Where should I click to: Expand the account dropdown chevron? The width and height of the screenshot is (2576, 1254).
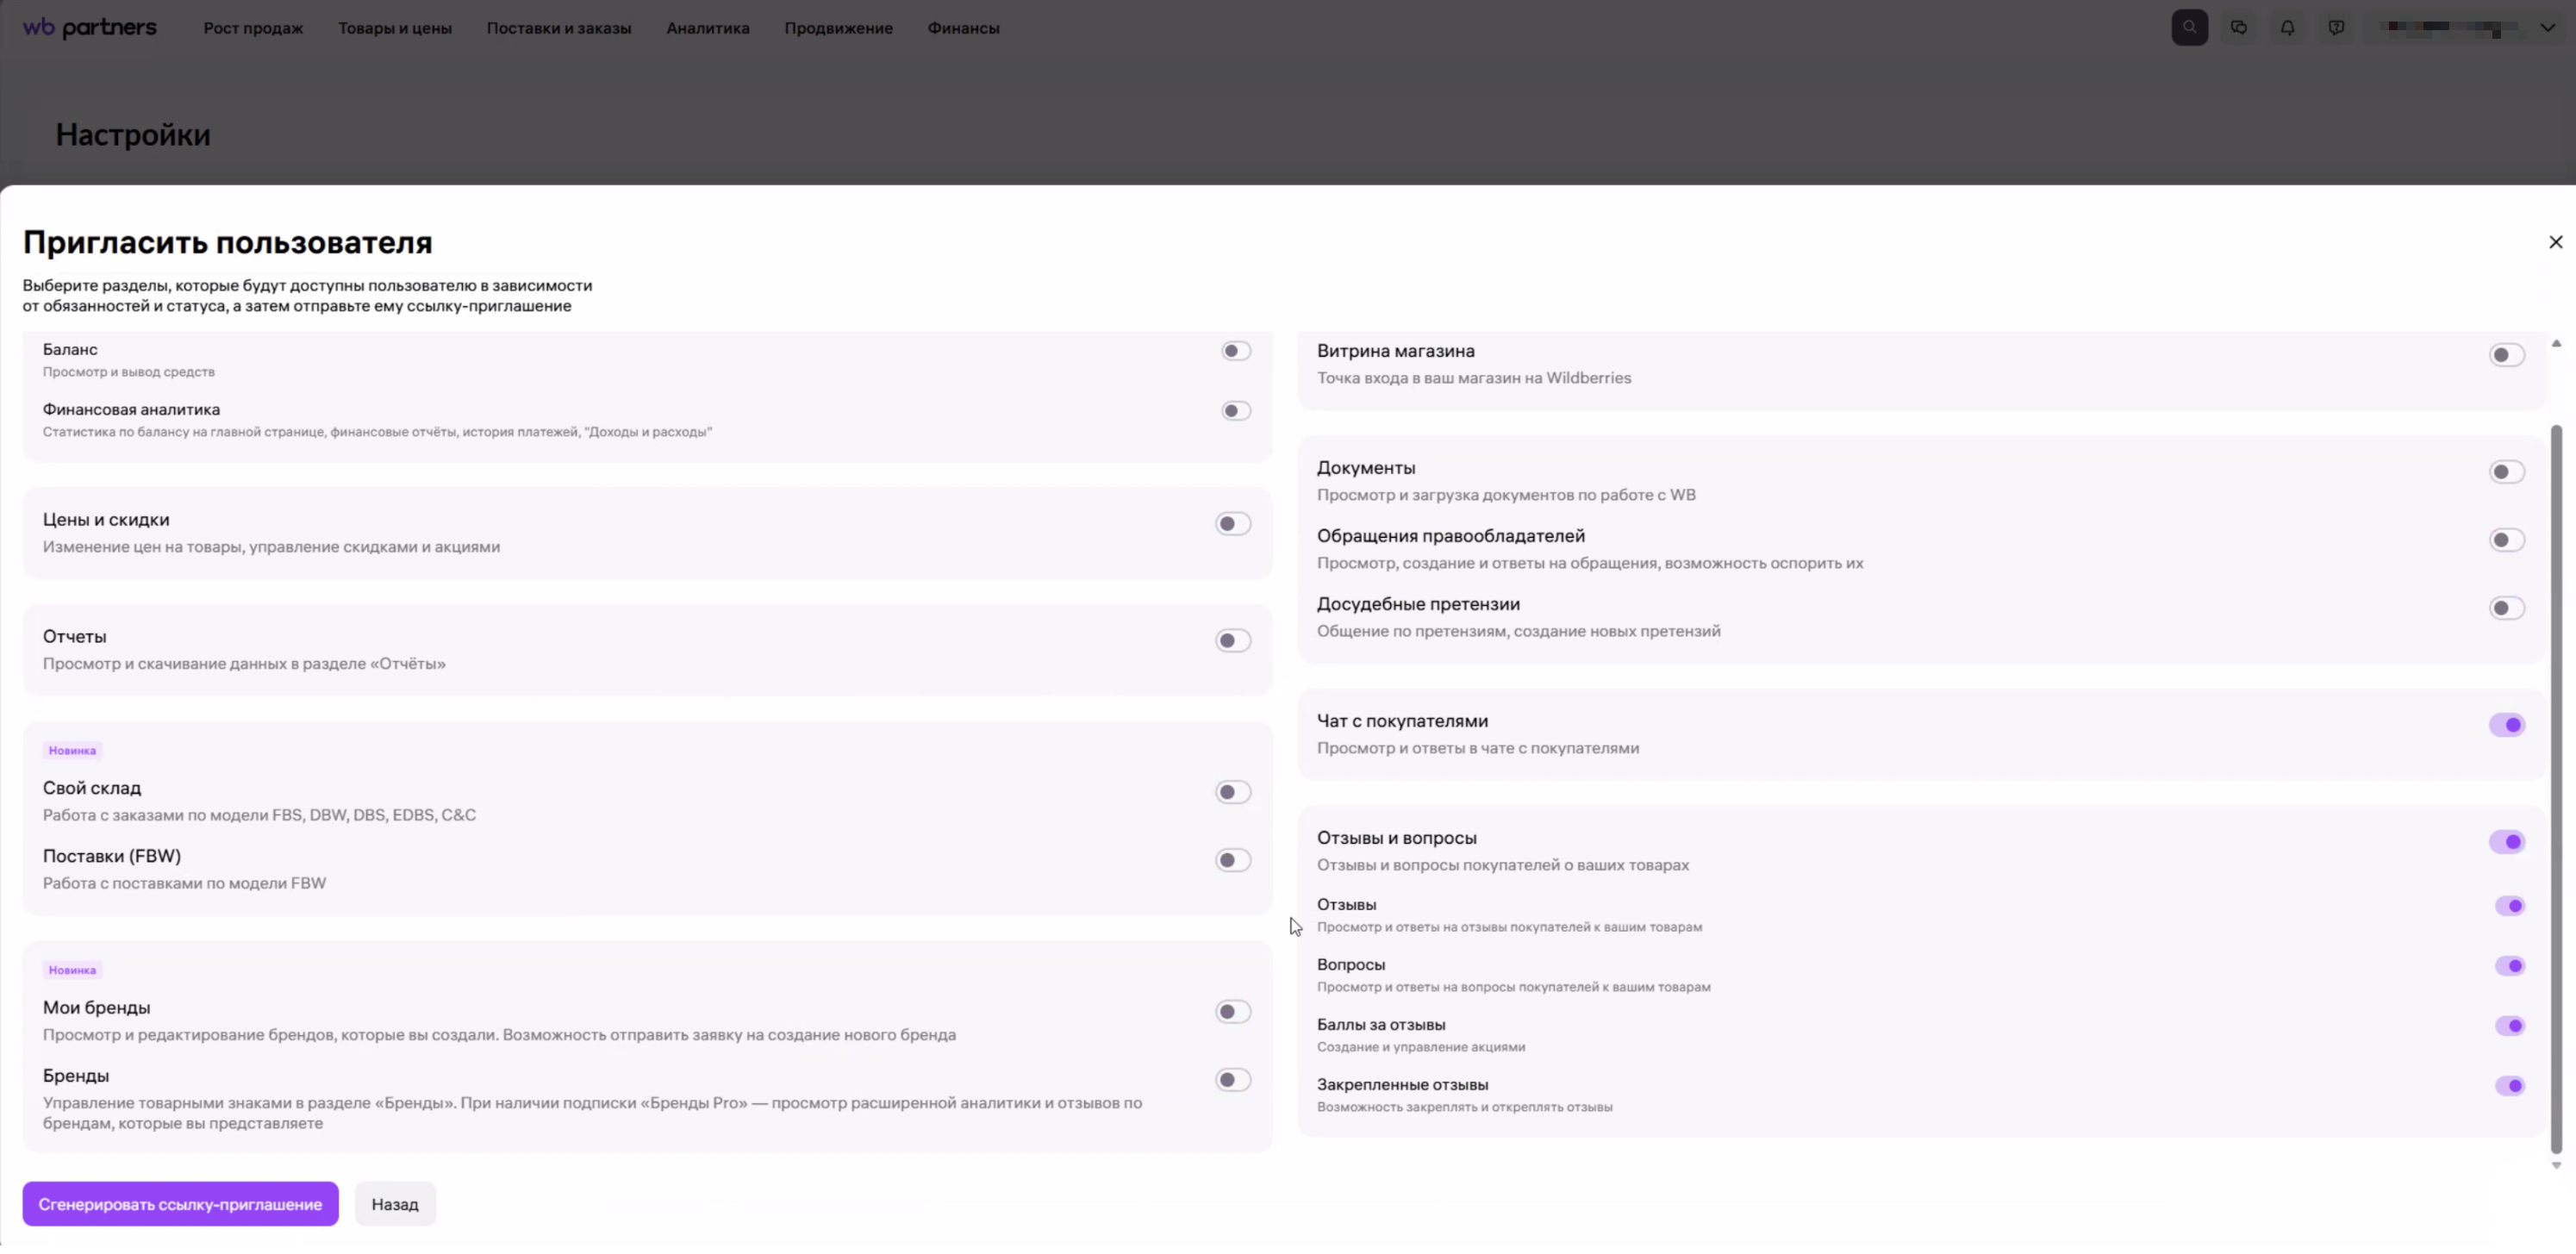click(2547, 28)
